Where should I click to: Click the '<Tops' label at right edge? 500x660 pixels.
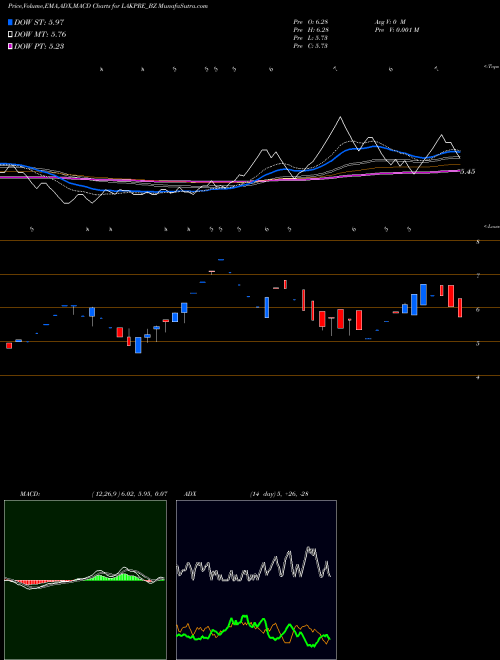coord(492,67)
